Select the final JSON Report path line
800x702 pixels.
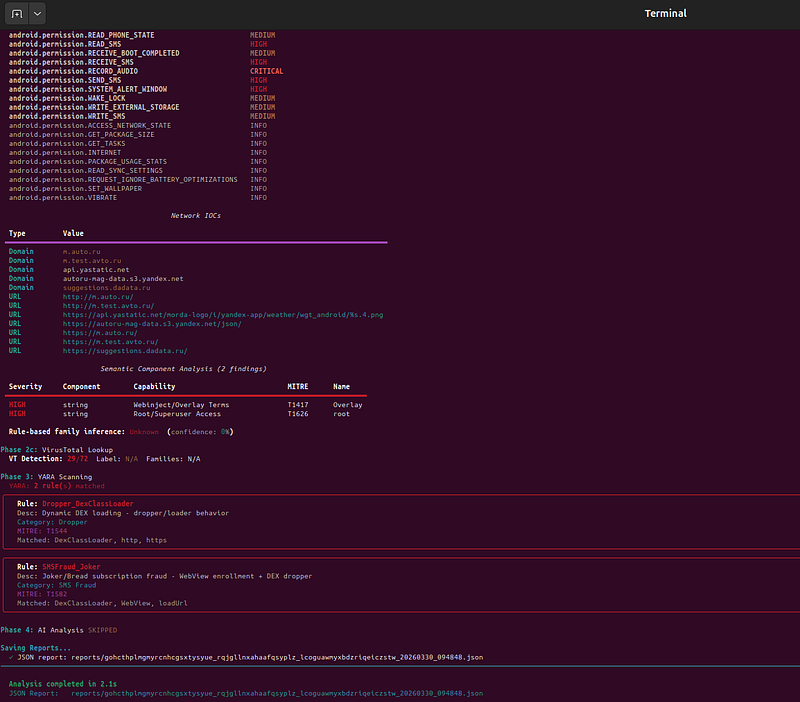tap(246, 694)
